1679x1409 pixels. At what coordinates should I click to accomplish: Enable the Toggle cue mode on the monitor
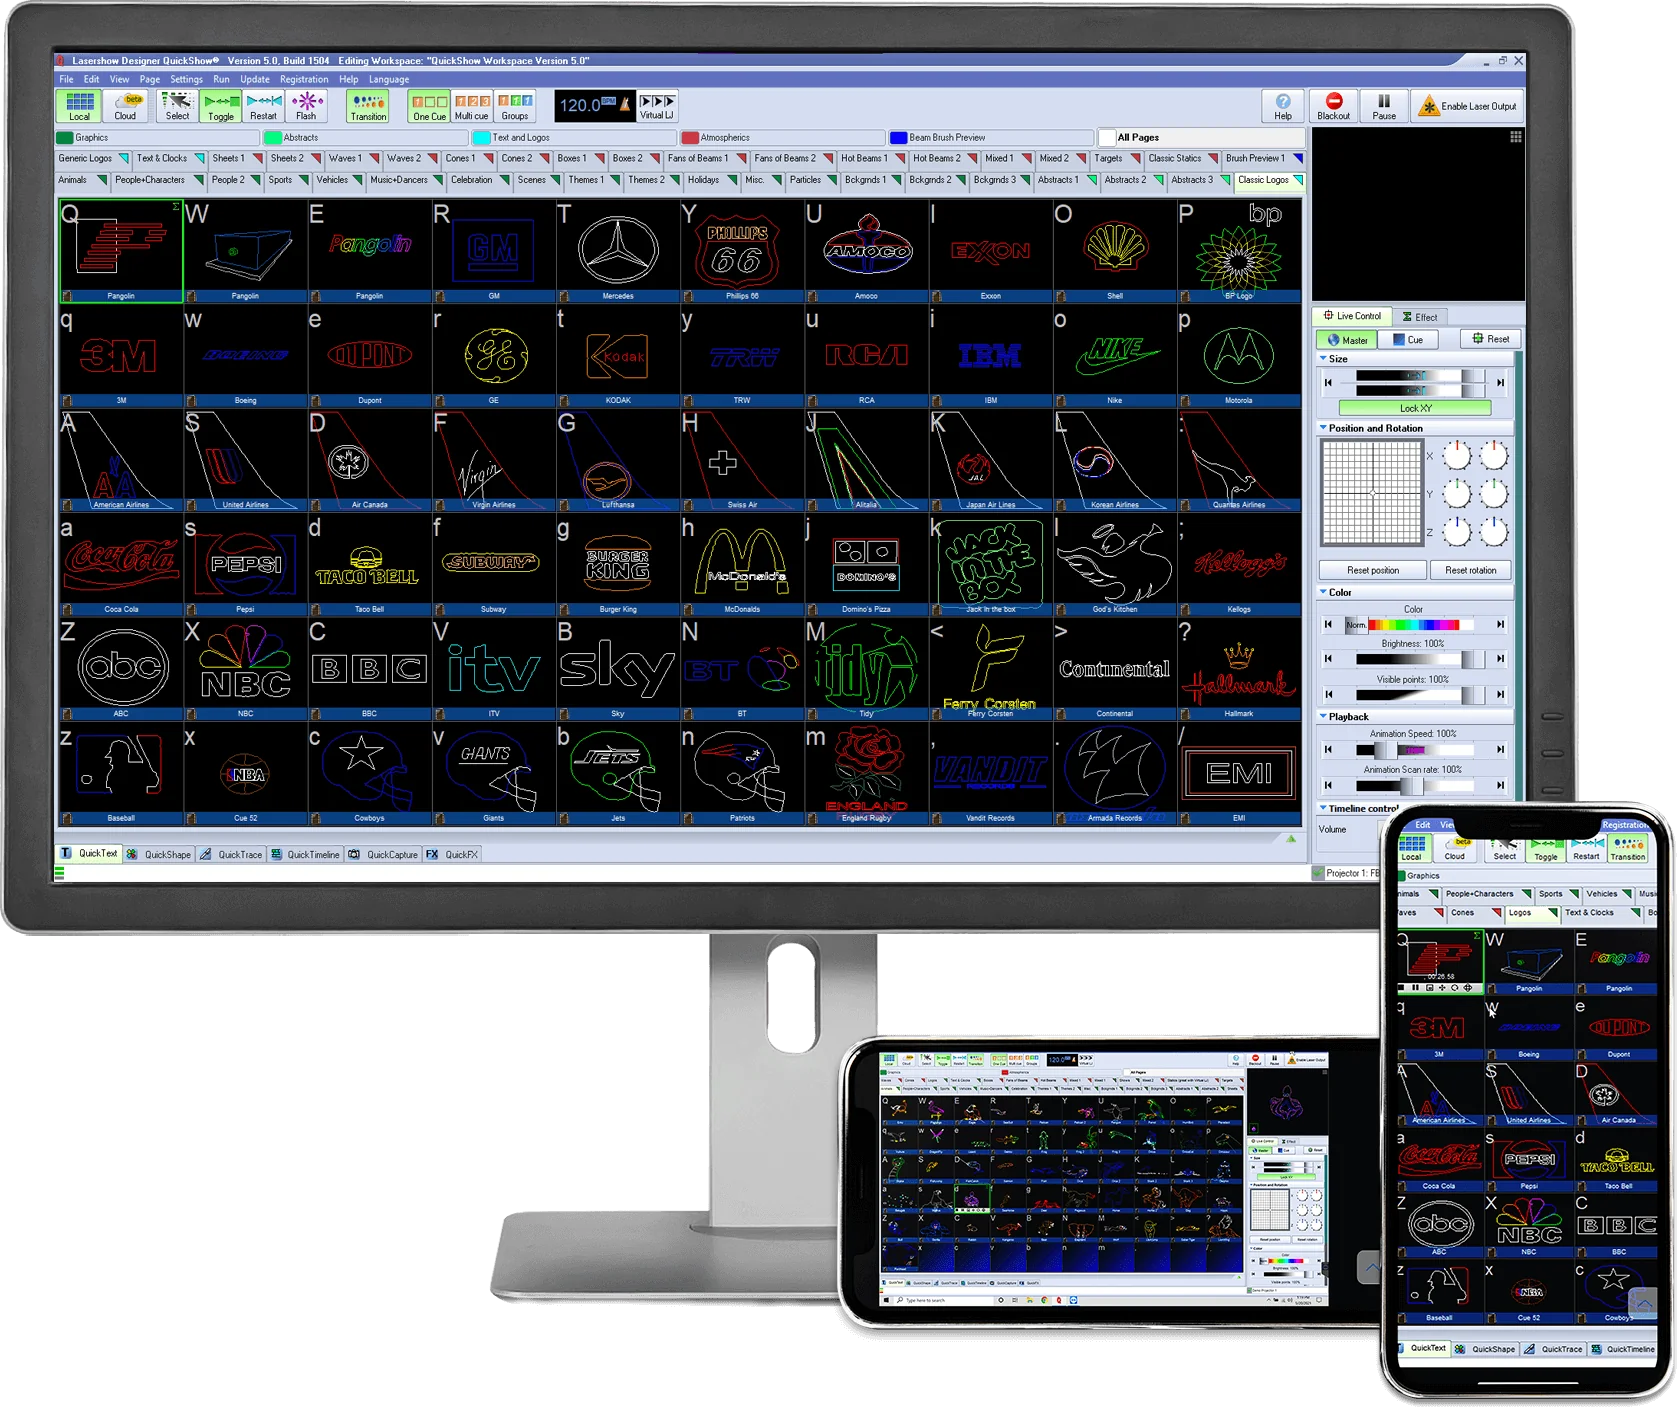[x=221, y=106]
